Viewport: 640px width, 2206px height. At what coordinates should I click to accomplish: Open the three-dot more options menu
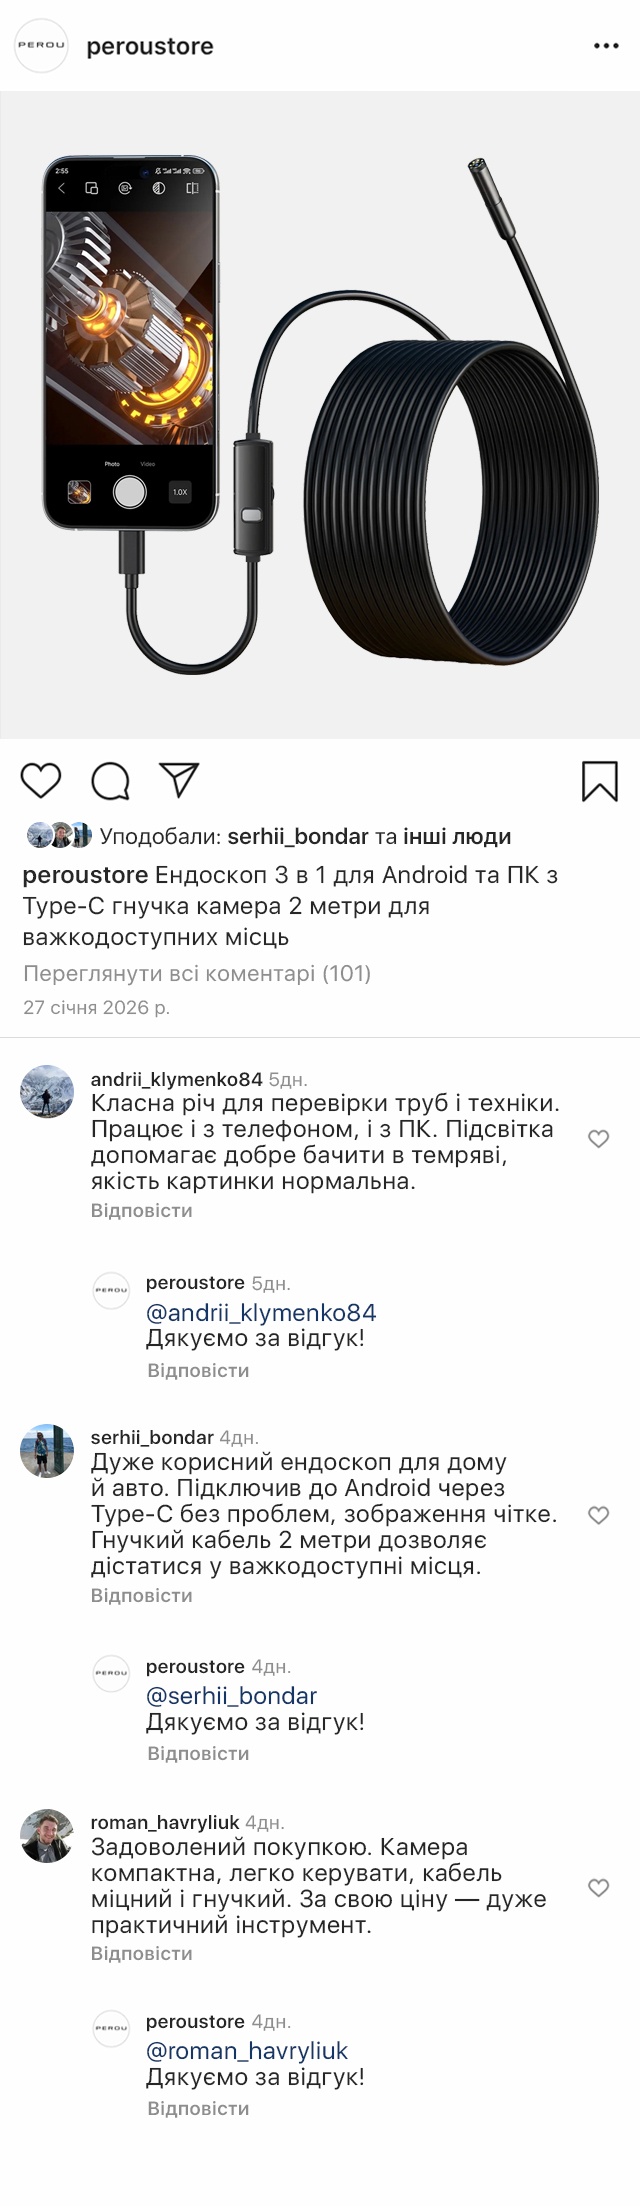pos(606,46)
